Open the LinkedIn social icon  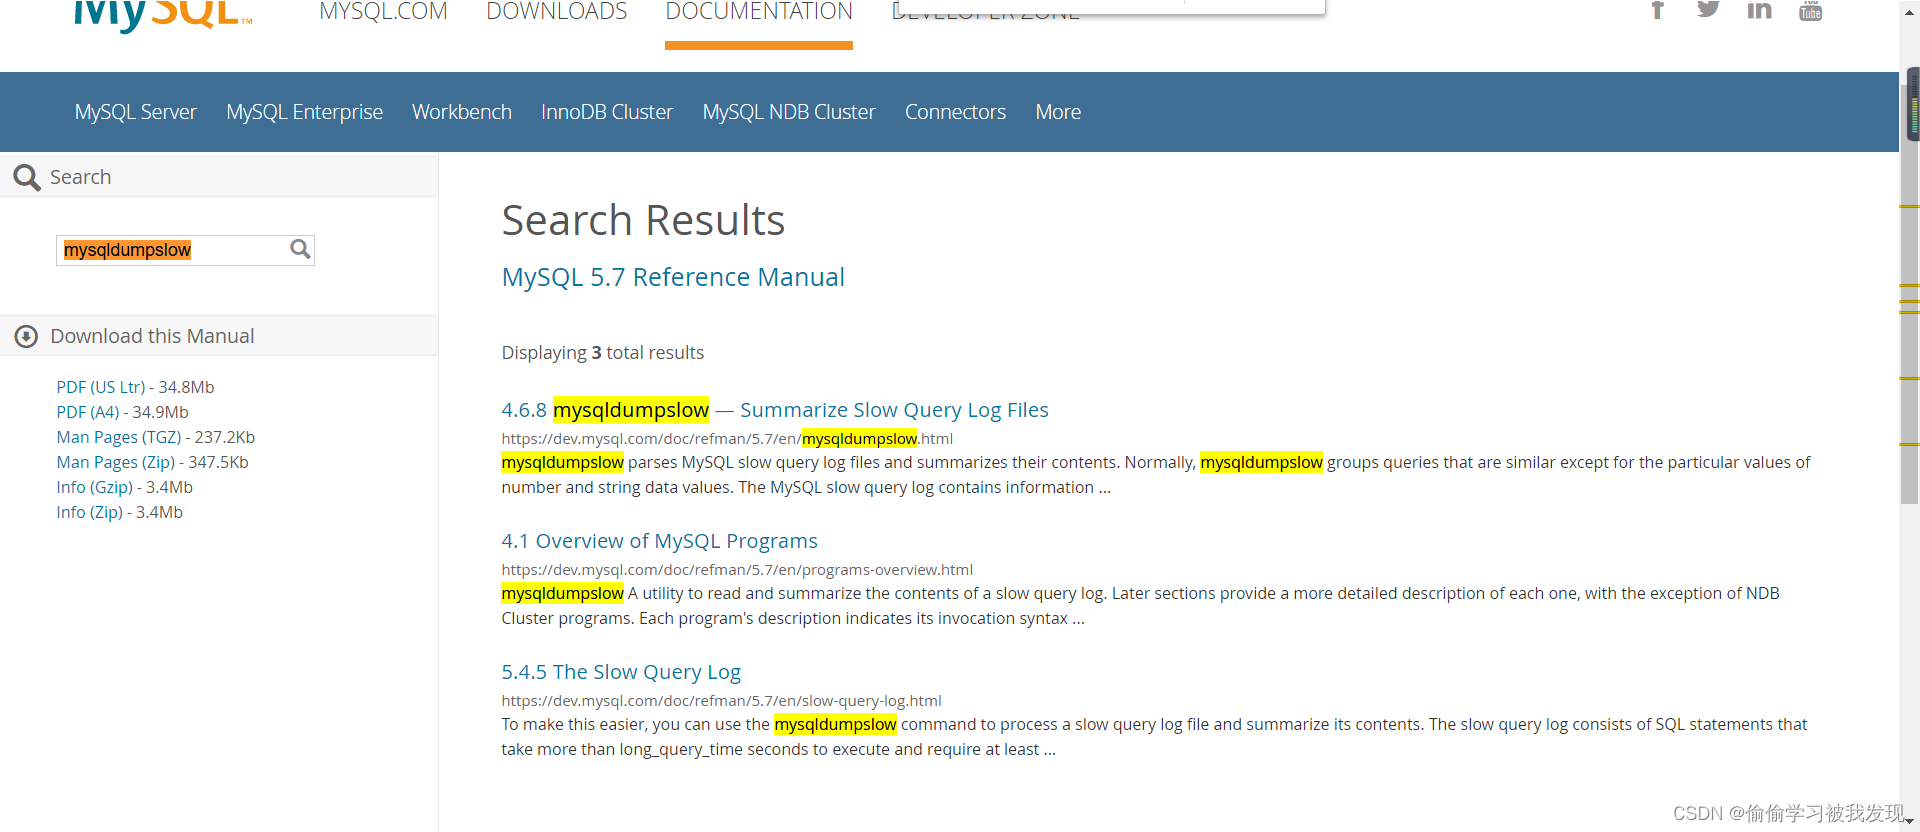[x=1759, y=10]
